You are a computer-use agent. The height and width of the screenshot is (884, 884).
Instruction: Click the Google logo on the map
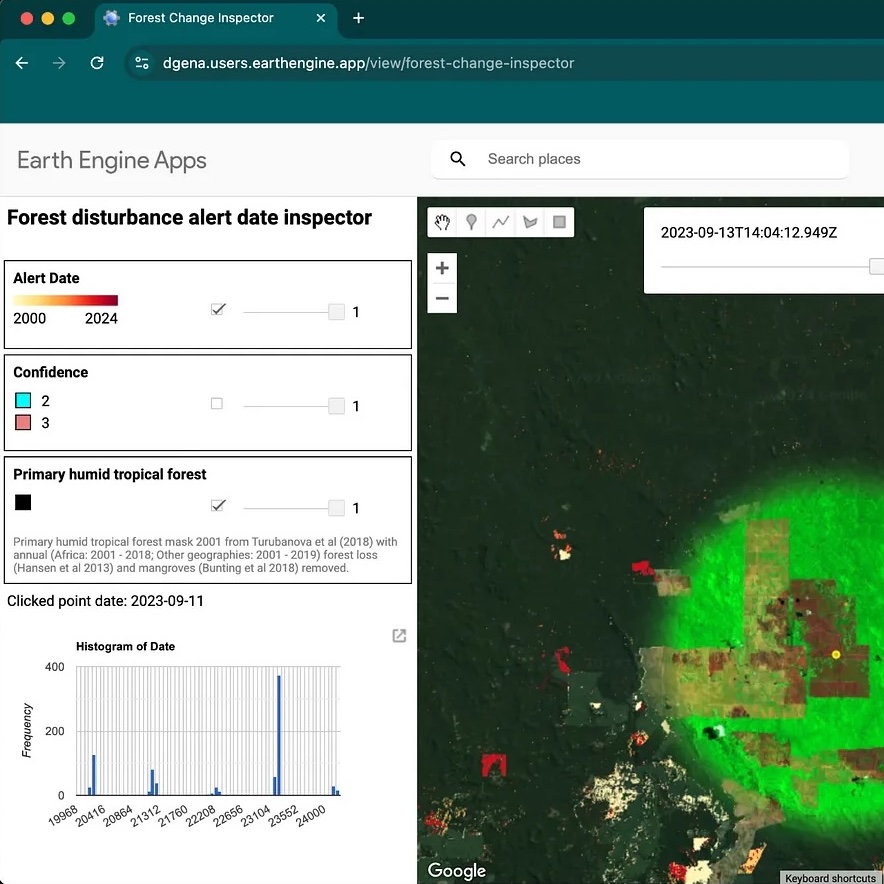[457, 871]
